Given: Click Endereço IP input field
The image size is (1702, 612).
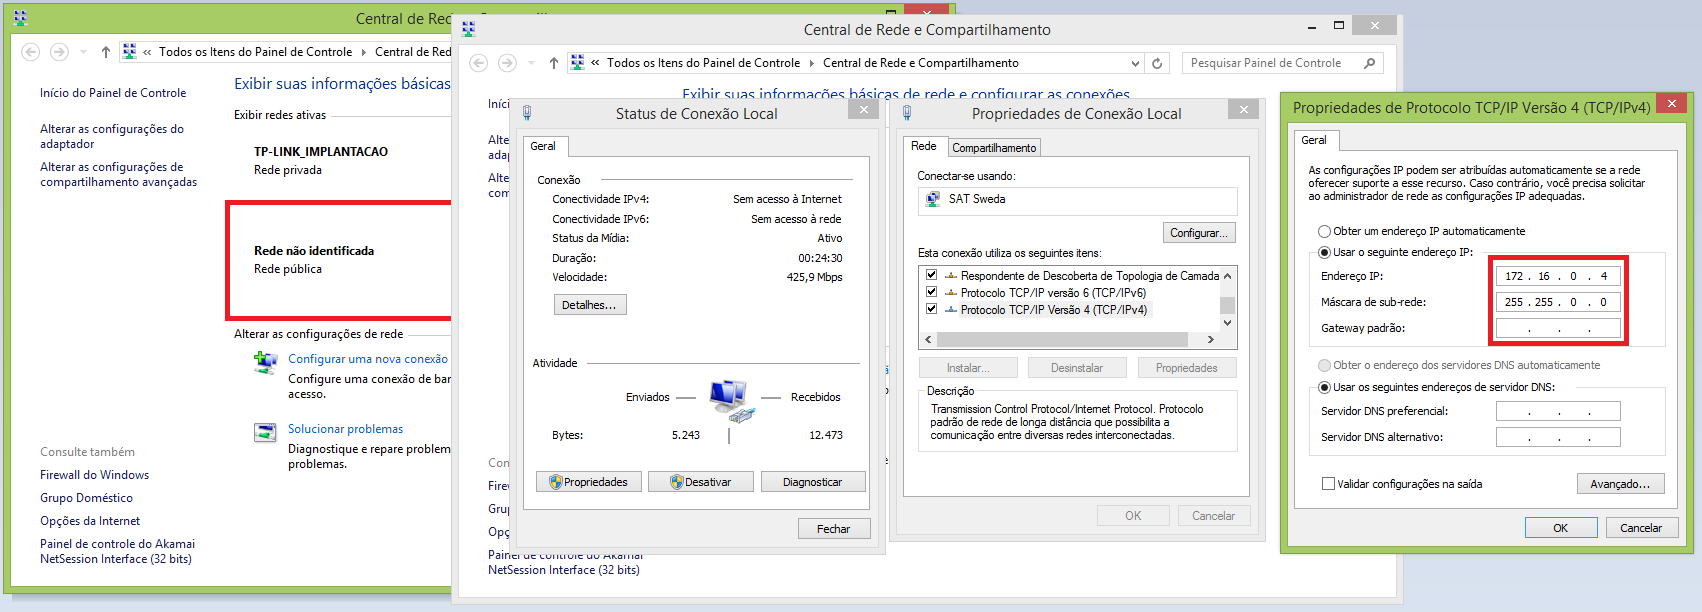Looking at the screenshot, I should tap(1558, 276).
